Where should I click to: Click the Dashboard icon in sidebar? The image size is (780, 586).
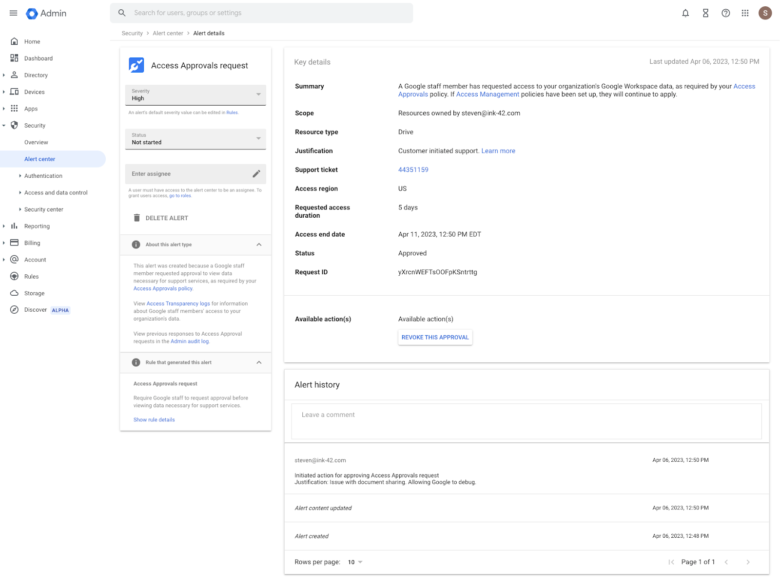pos(14,58)
